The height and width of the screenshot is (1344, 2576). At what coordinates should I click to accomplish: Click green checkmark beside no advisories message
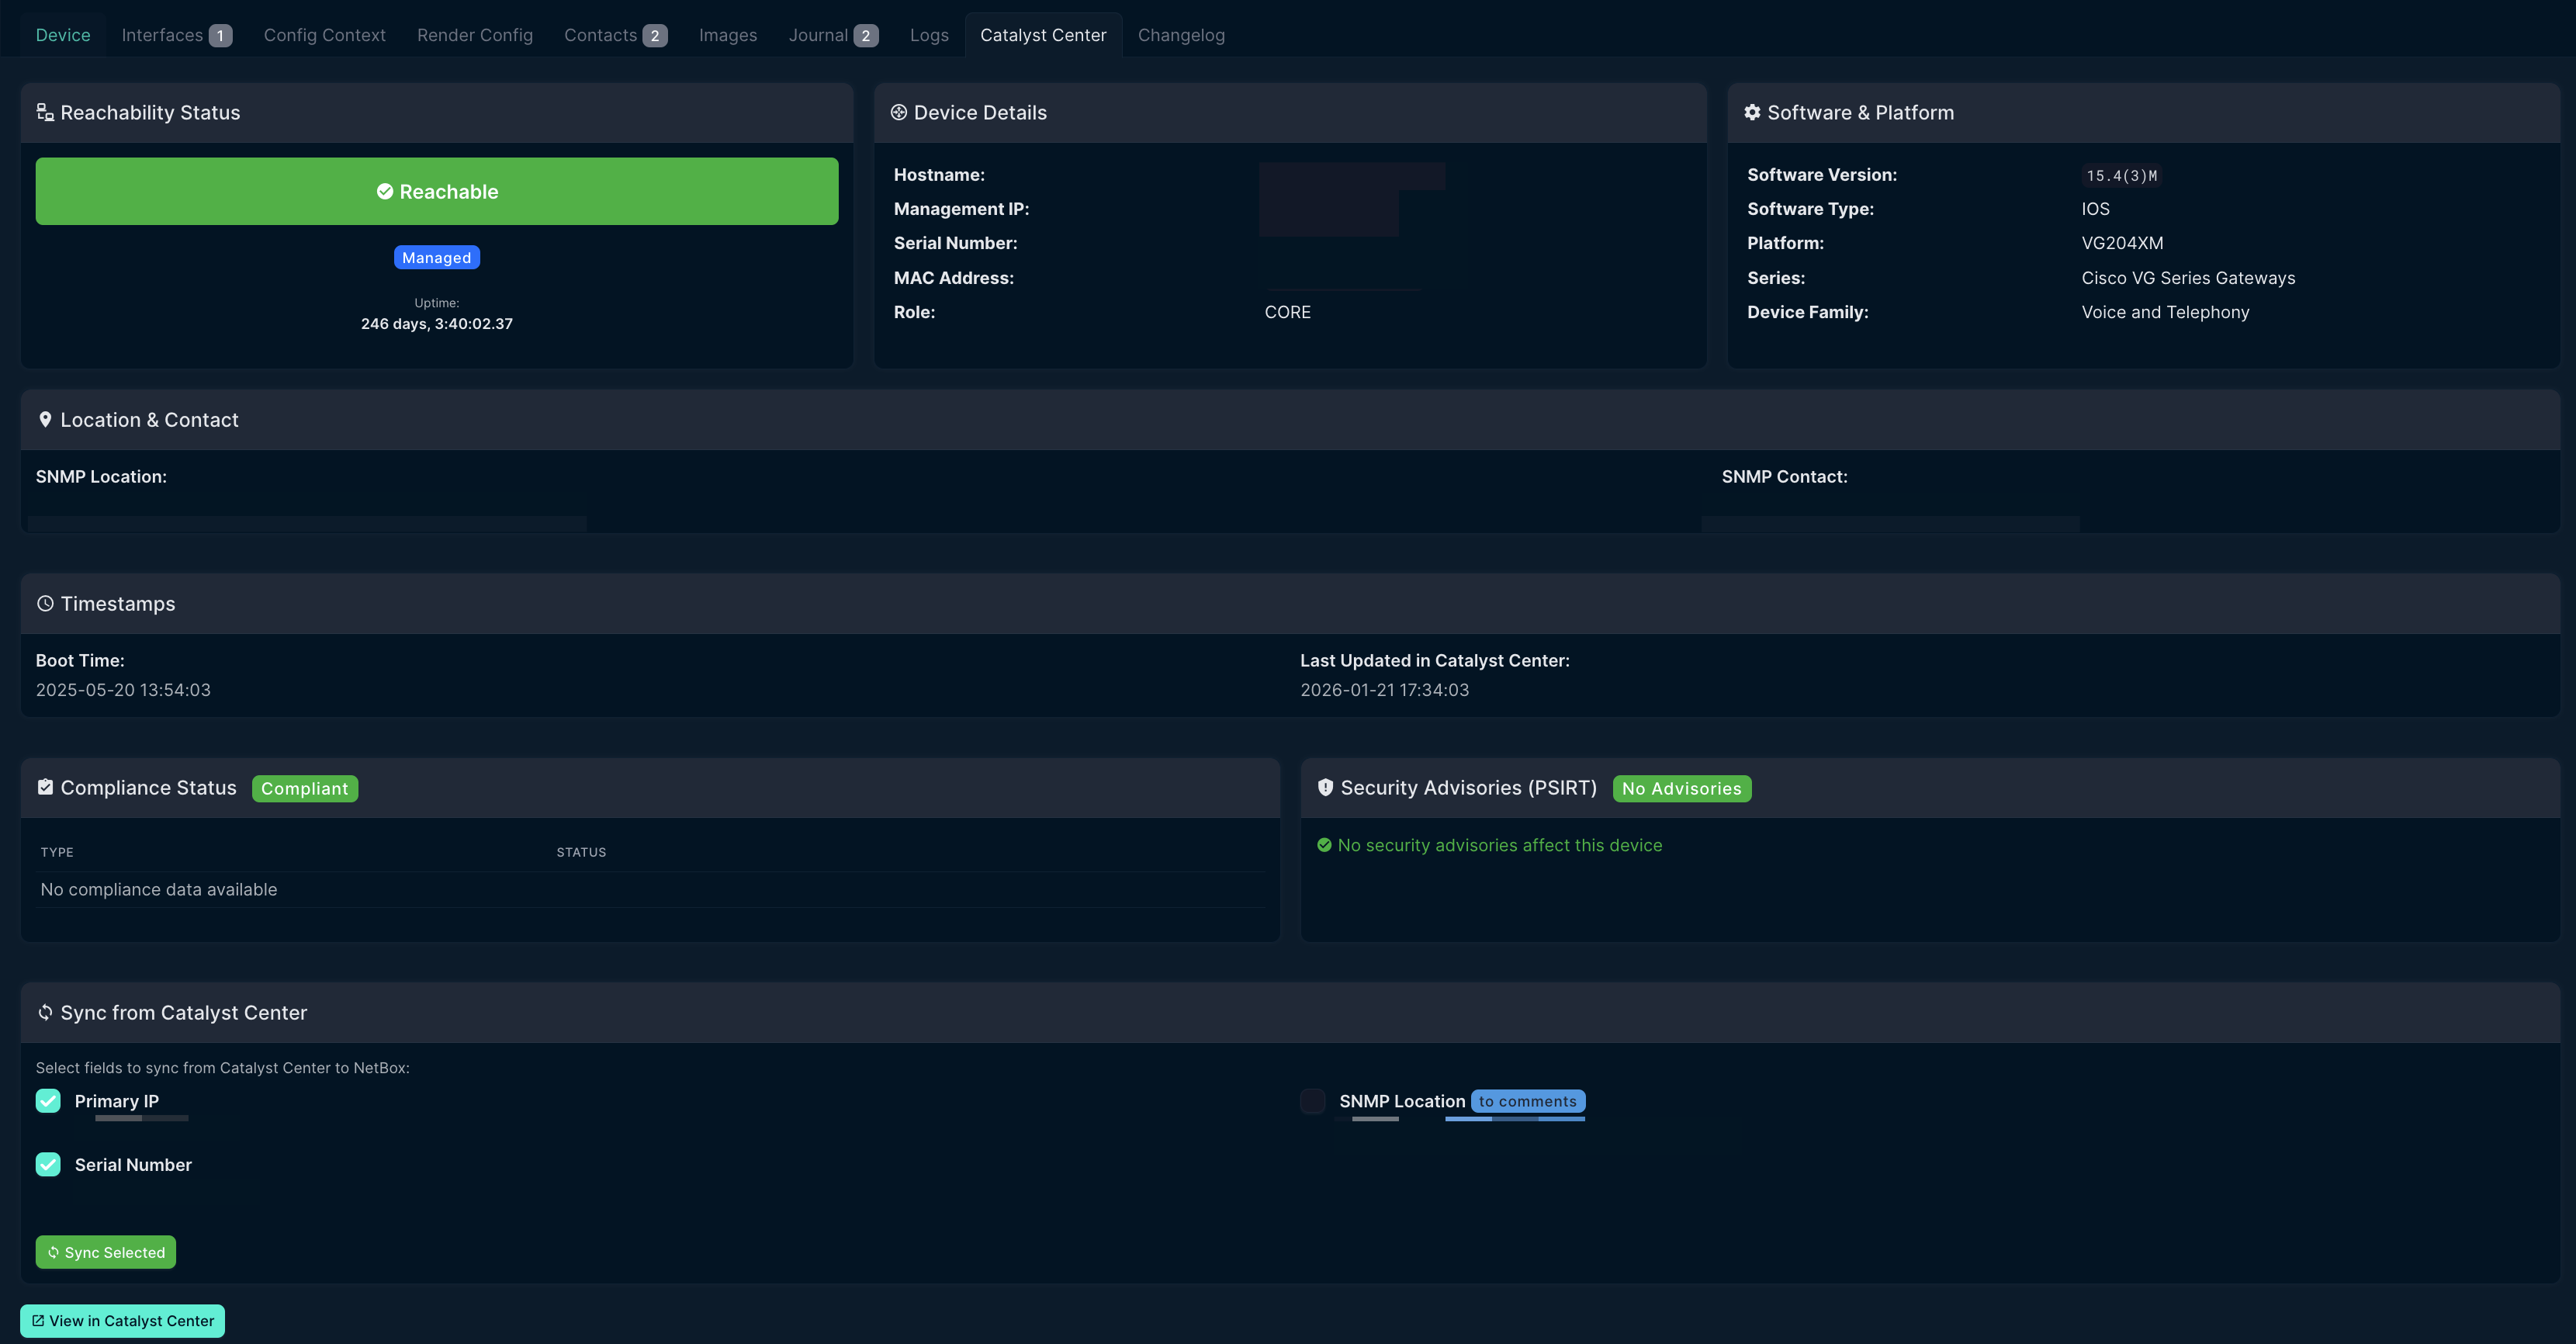(x=1324, y=846)
